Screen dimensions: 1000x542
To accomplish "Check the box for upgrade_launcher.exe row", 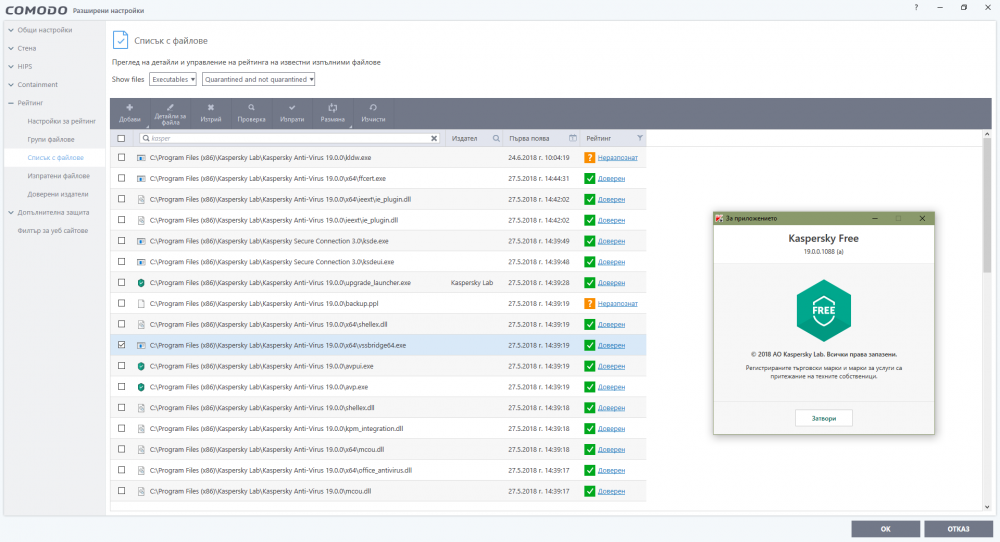I will [121, 282].
